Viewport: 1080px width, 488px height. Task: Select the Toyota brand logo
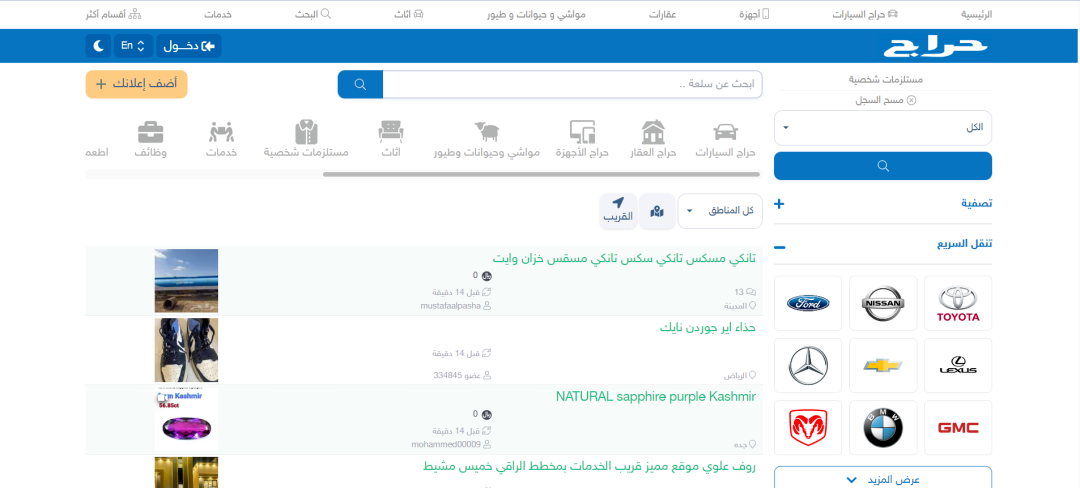(957, 303)
